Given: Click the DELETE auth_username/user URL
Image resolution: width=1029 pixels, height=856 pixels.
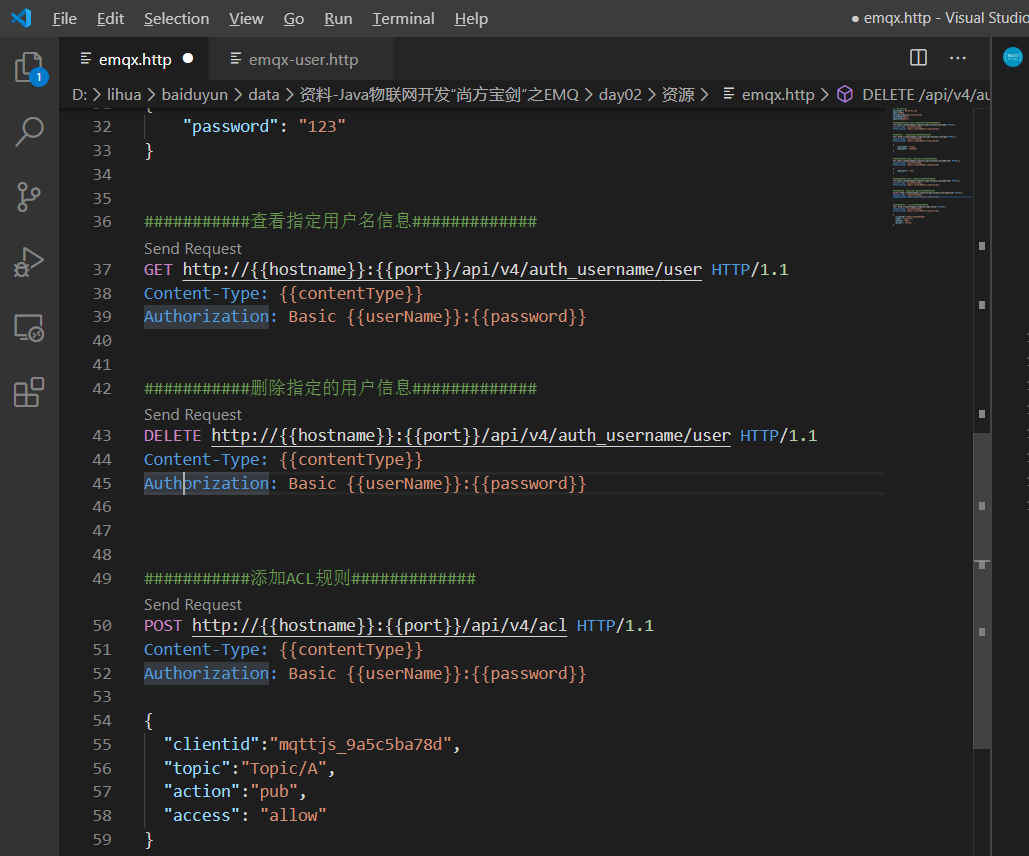Looking at the screenshot, I should coord(471,436).
